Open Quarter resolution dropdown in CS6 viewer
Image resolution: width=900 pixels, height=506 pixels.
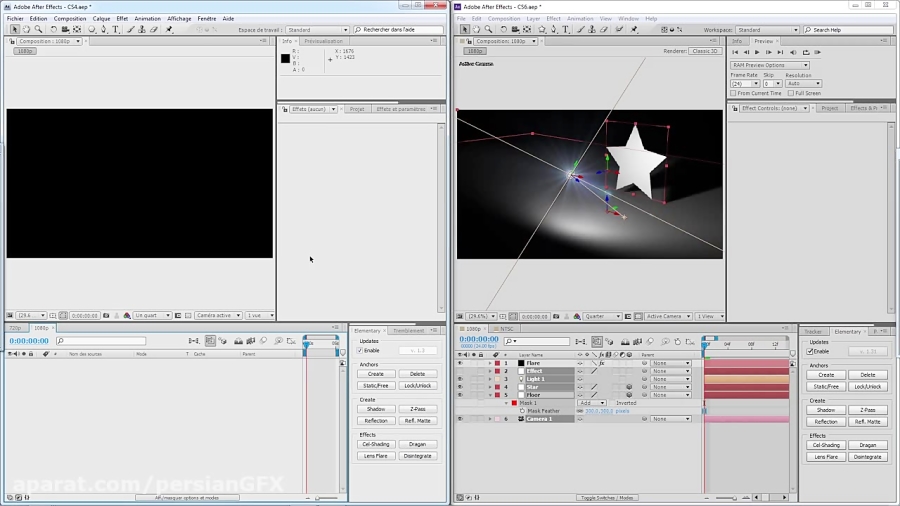click(x=602, y=316)
